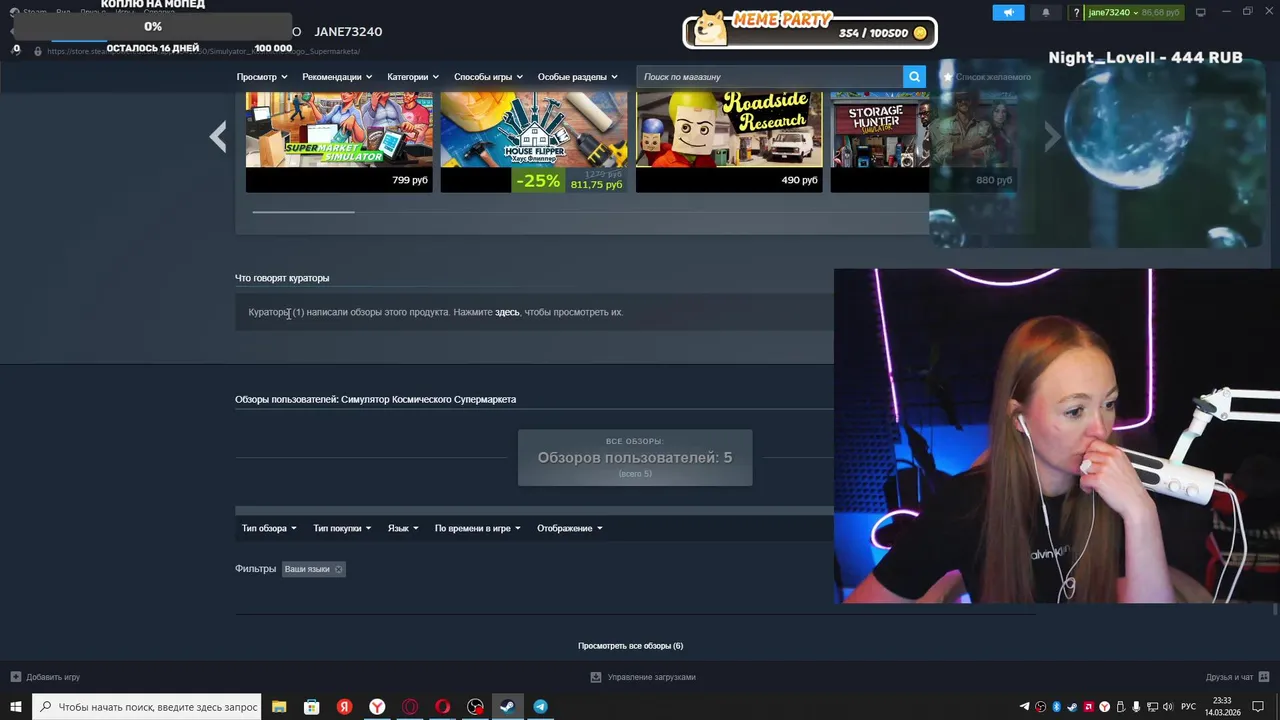Screen dimensions: 1280x720
Task: Open Yandex Browser from the taskbar
Action: [x=377, y=707]
